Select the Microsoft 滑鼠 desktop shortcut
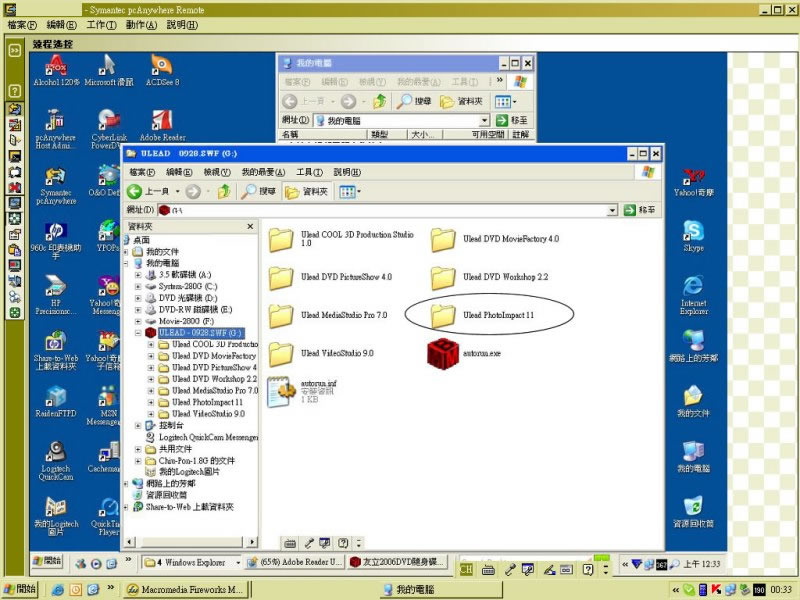This screenshot has height=600, width=800. (x=109, y=70)
